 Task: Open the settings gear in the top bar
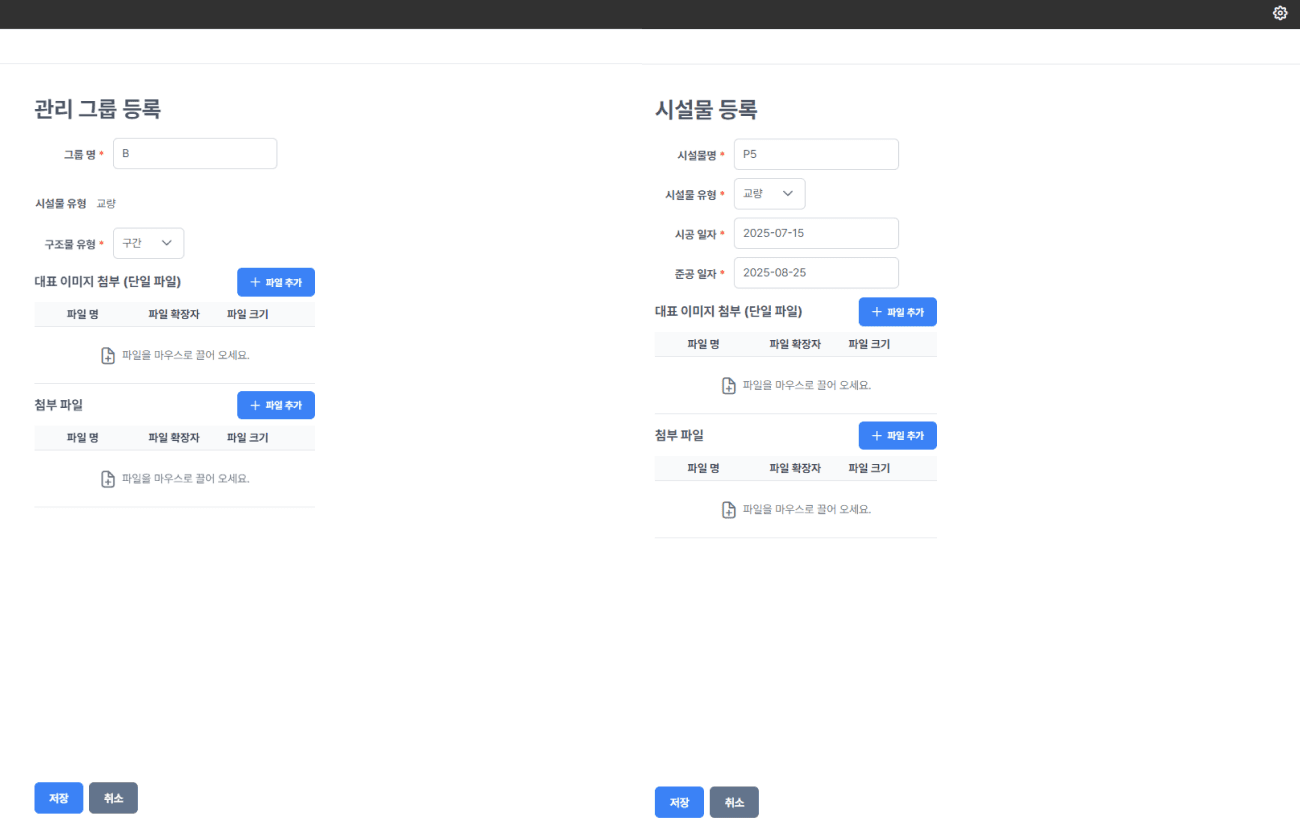coord(1280,13)
